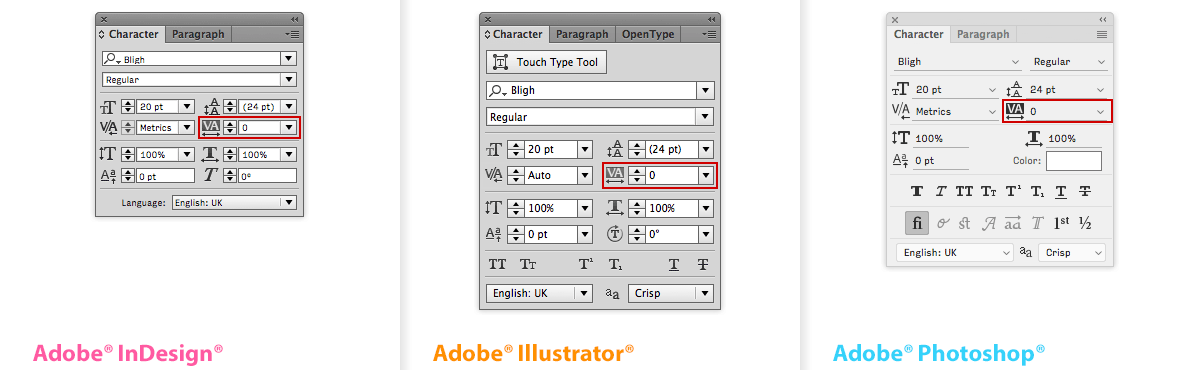Open Illustrator anti-aliasing Crisp dropdown
The image size is (1200, 370).
point(671,293)
